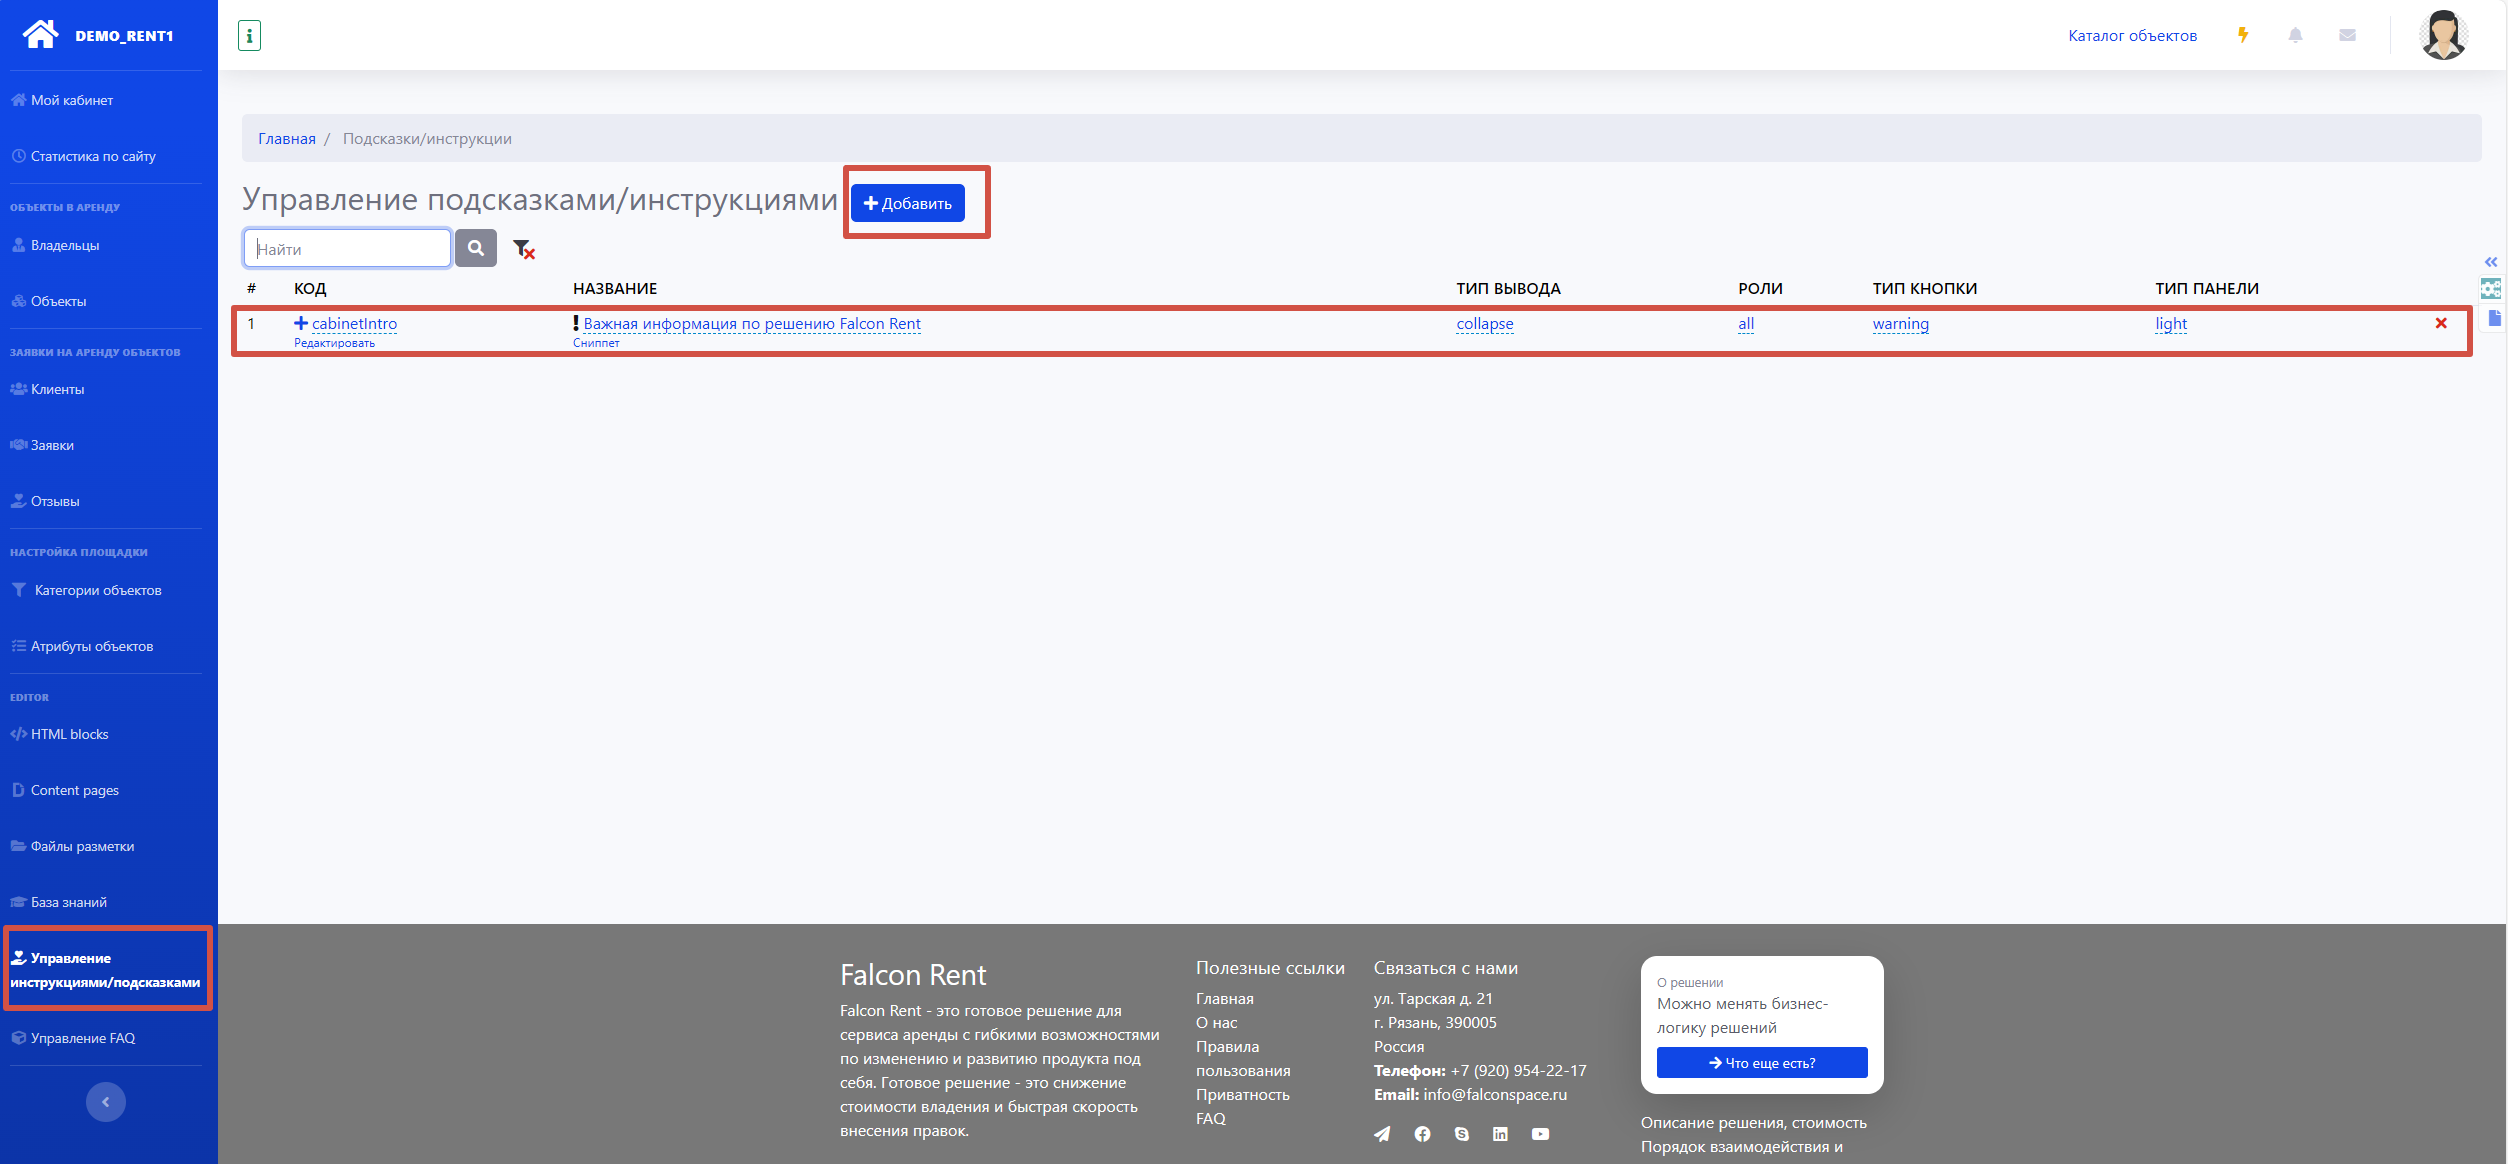The height and width of the screenshot is (1164, 2508).
Task: Open Каталог объектов link
Action: point(2132,36)
